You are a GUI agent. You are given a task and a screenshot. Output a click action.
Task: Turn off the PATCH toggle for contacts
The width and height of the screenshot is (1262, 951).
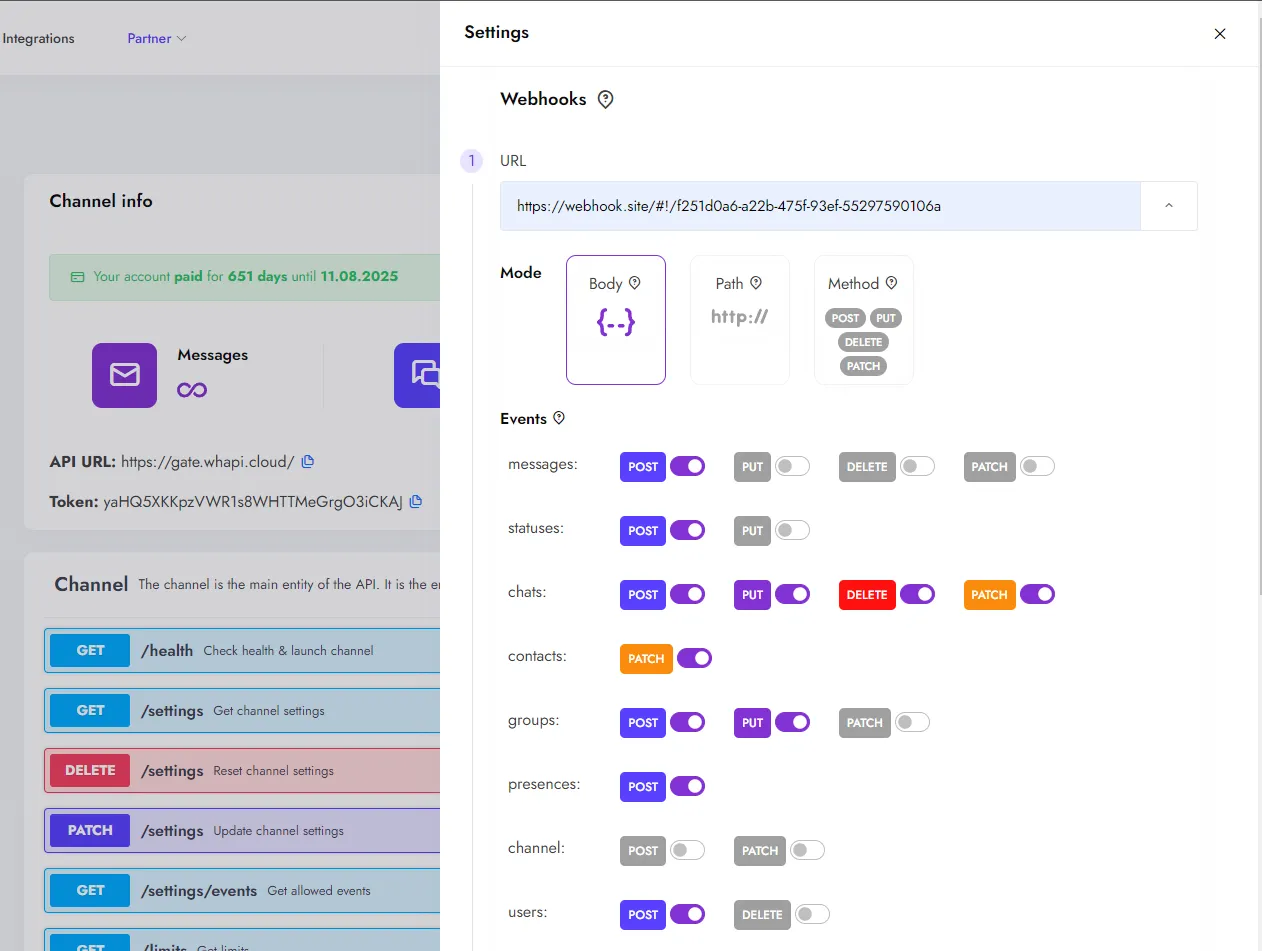pos(695,658)
